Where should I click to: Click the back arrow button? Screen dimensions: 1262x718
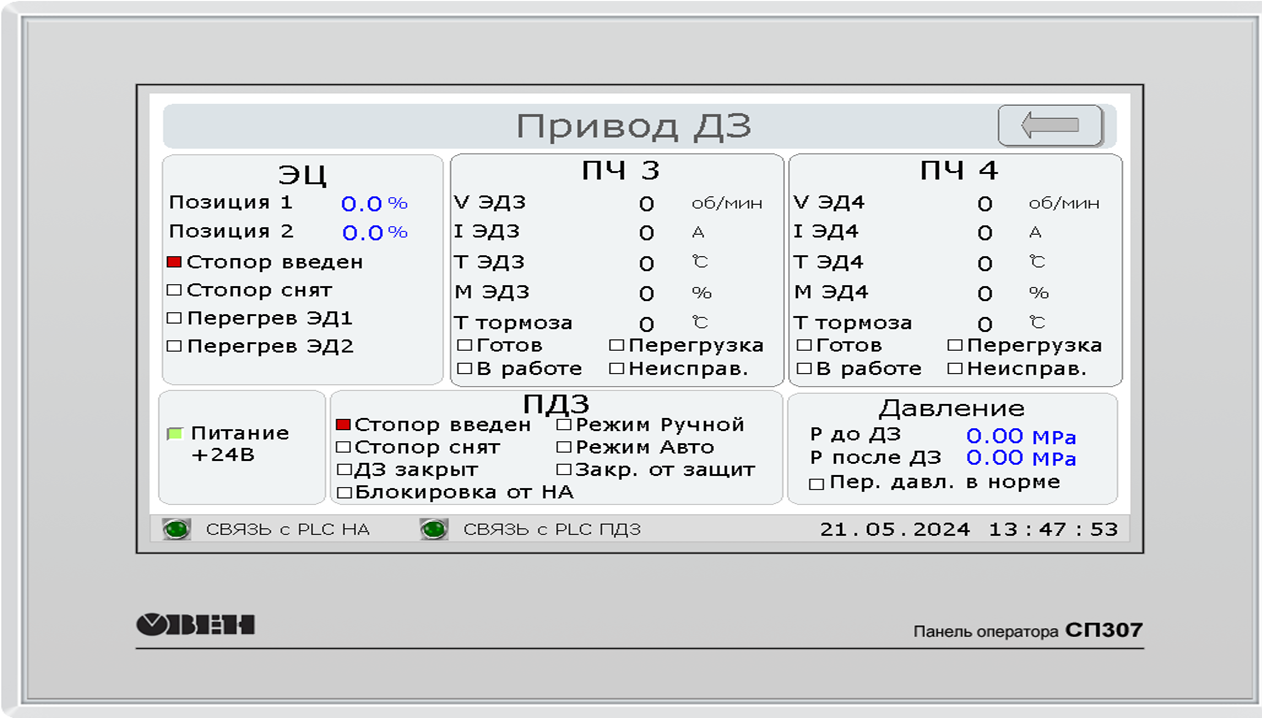1049,126
